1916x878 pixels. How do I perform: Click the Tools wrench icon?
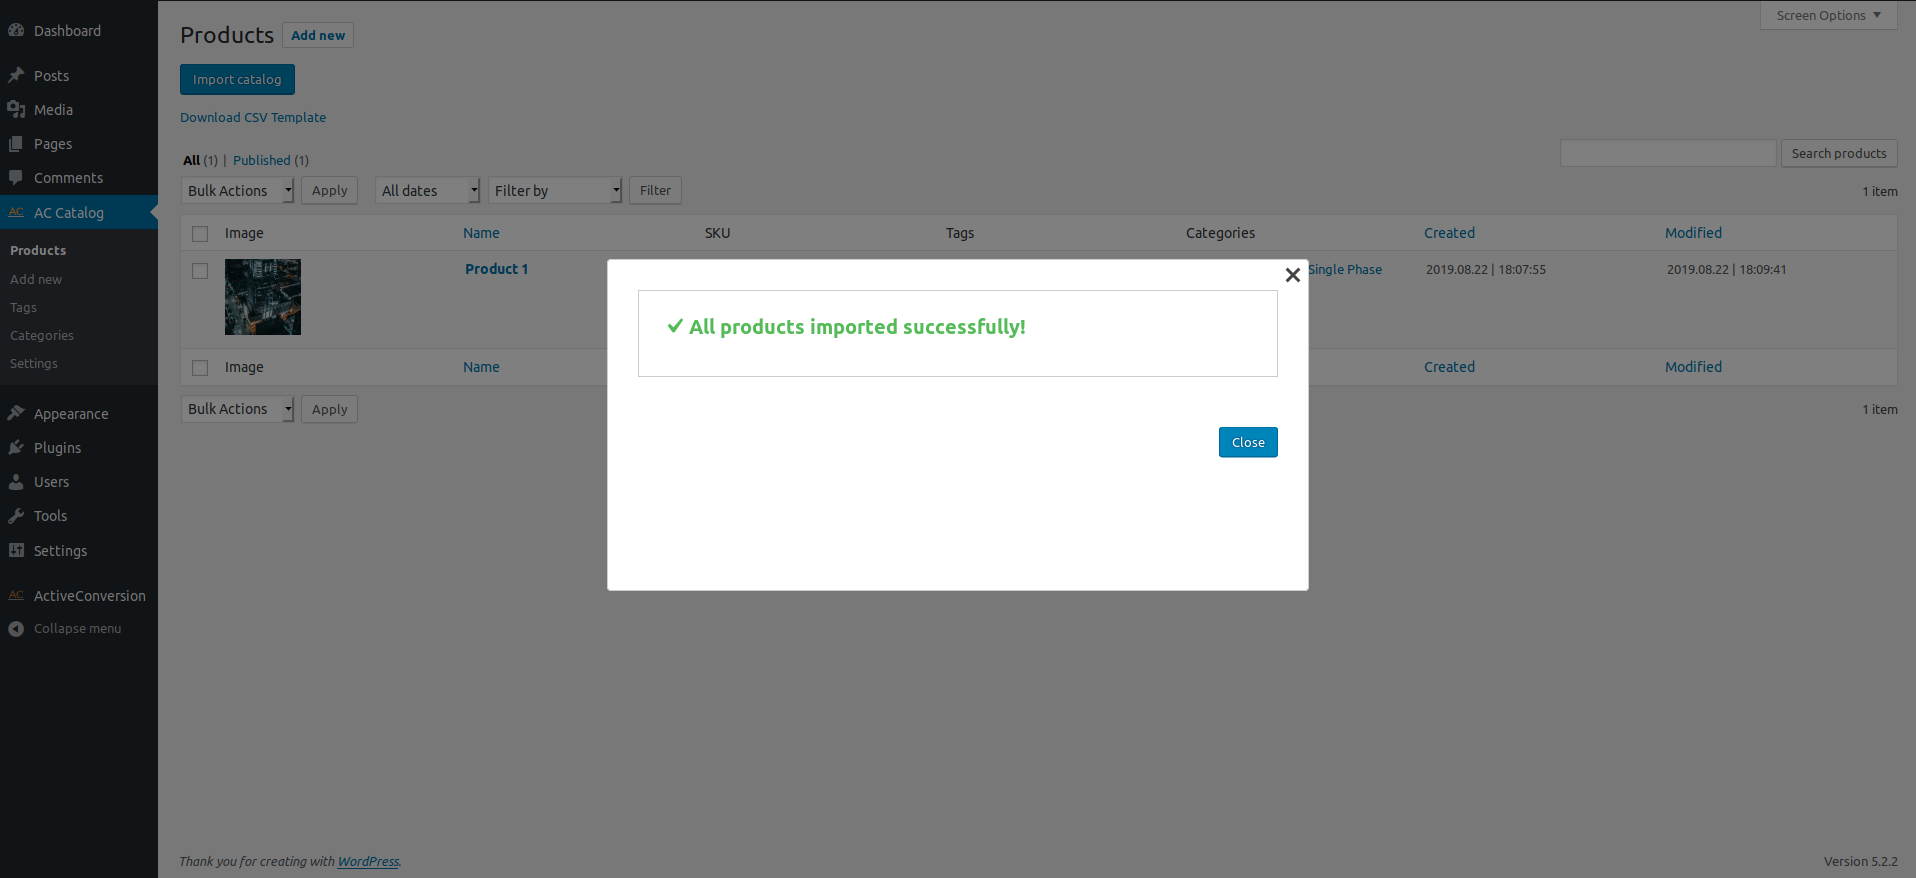[16, 515]
